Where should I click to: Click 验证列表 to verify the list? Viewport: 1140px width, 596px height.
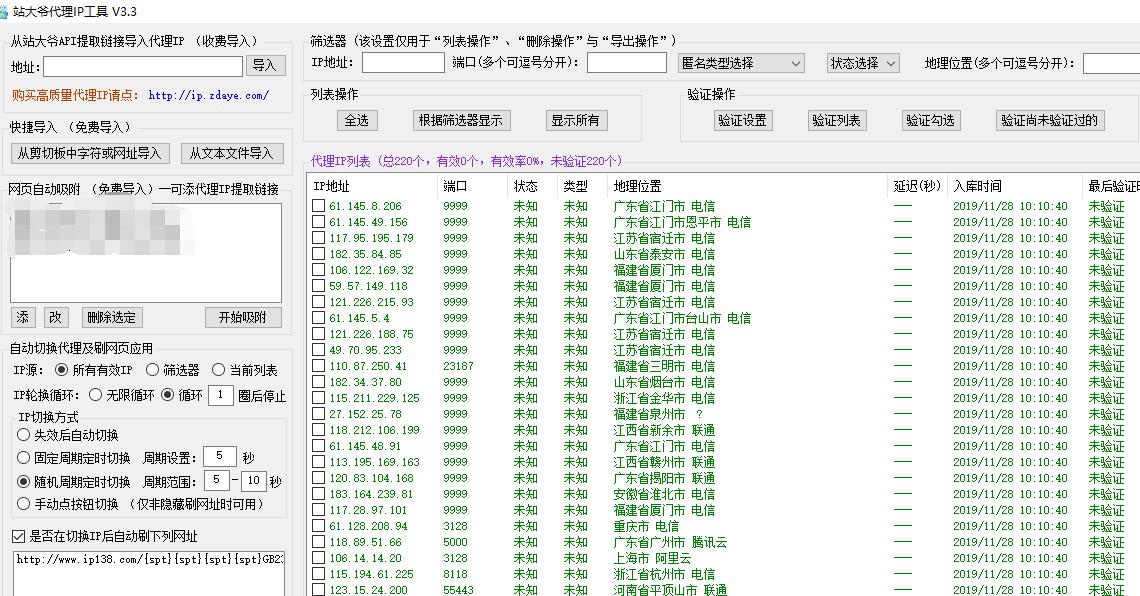pos(838,120)
